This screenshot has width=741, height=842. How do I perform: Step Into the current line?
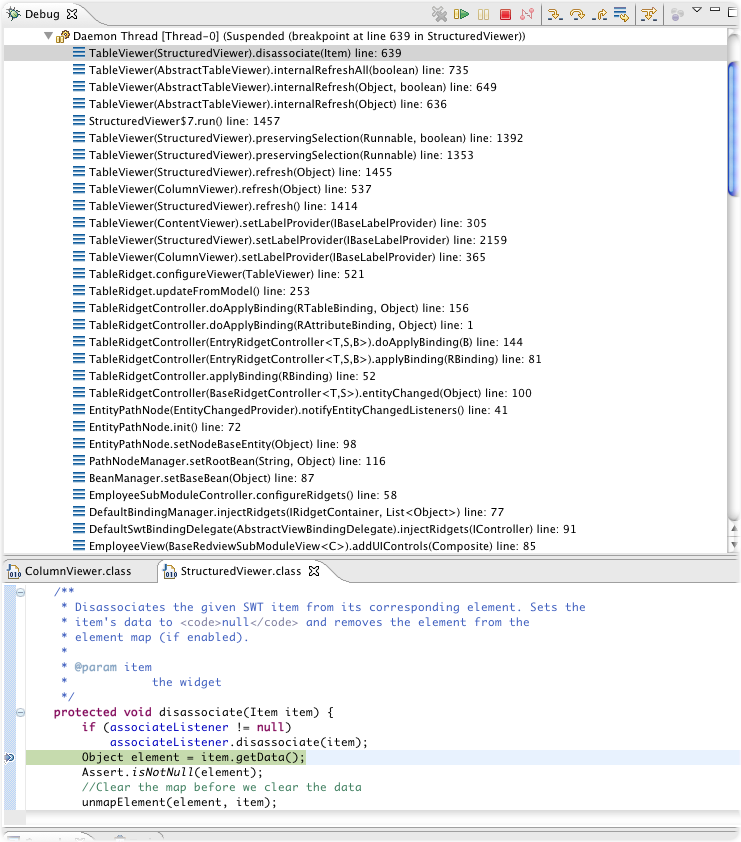pos(555,14)
